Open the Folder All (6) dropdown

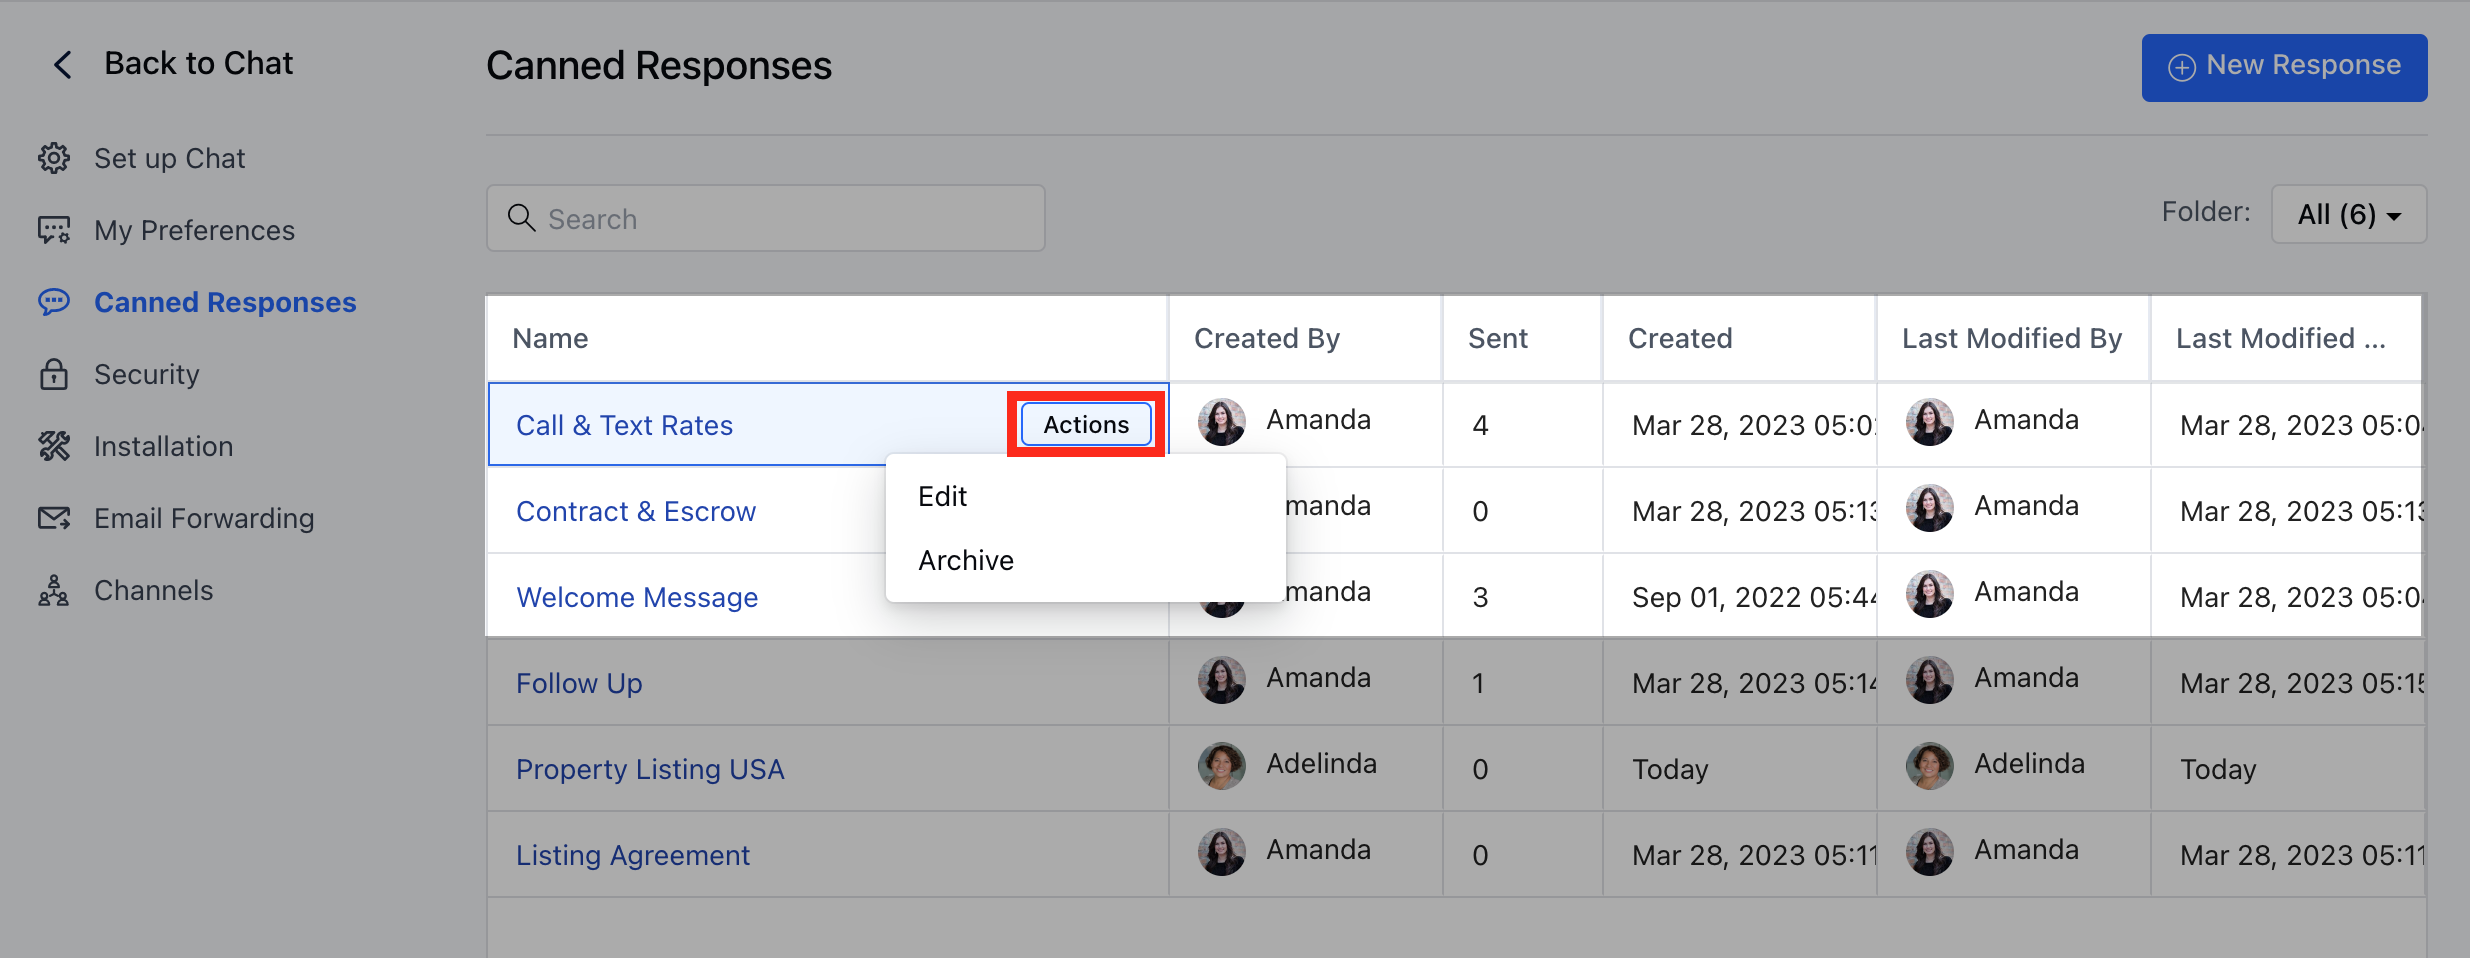[2348, 213]
